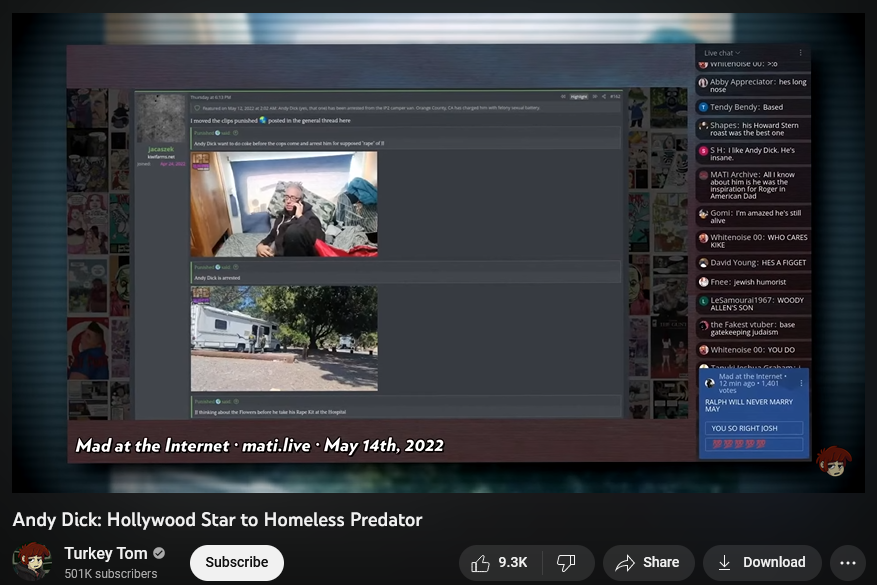This screenshot has height=585, width=877.
Task: Click the Fnee: jewish humorist message
Action: 753,282
